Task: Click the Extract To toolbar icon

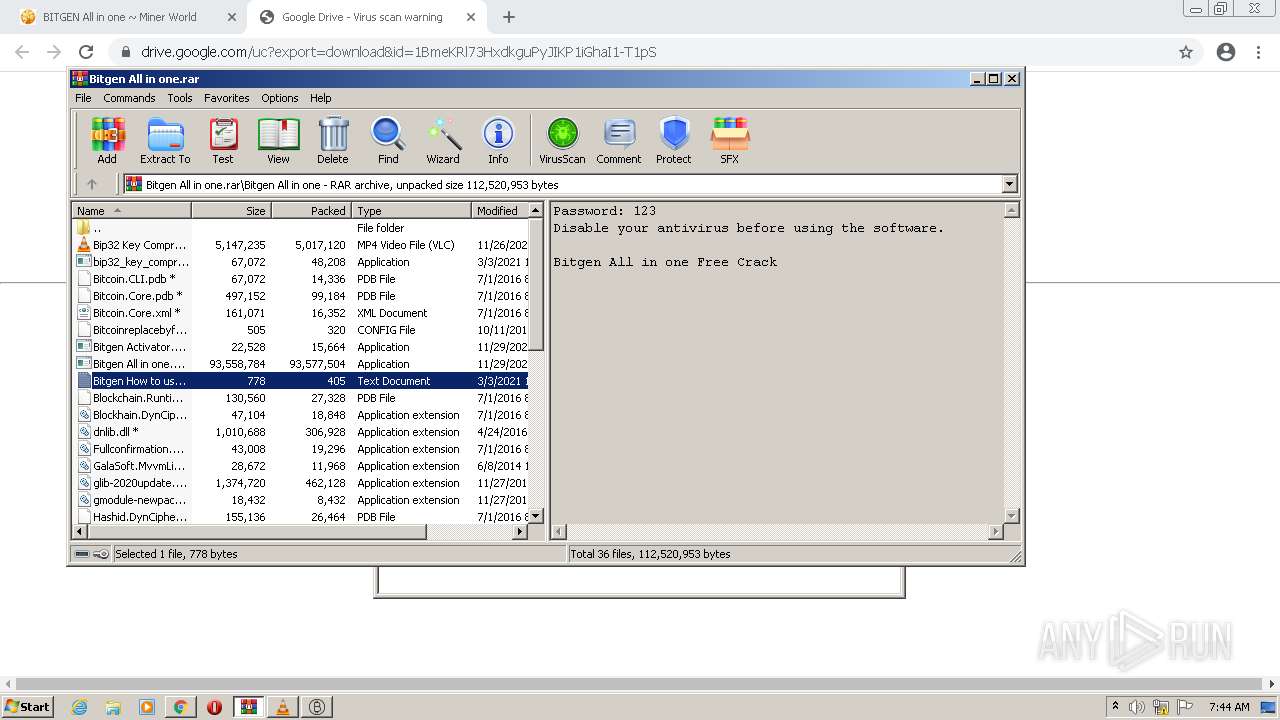Action: (165, 140)
